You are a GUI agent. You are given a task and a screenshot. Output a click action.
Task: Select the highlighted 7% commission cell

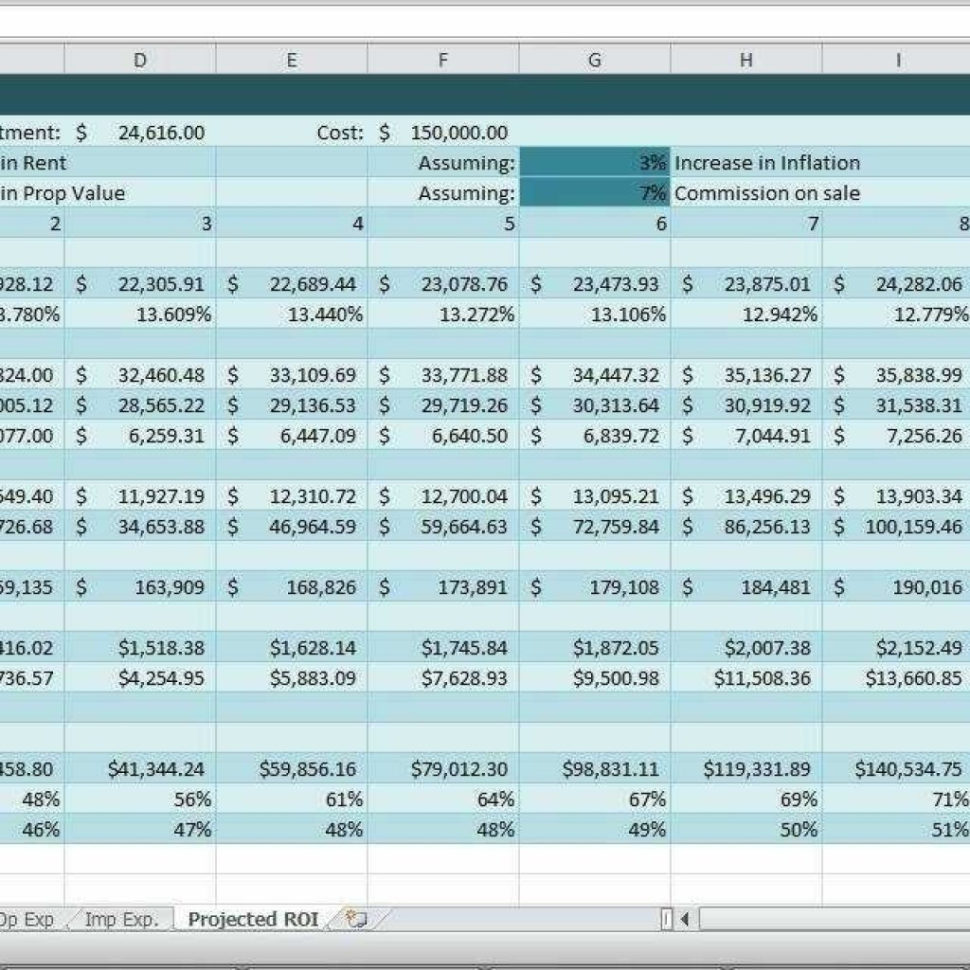595,192
